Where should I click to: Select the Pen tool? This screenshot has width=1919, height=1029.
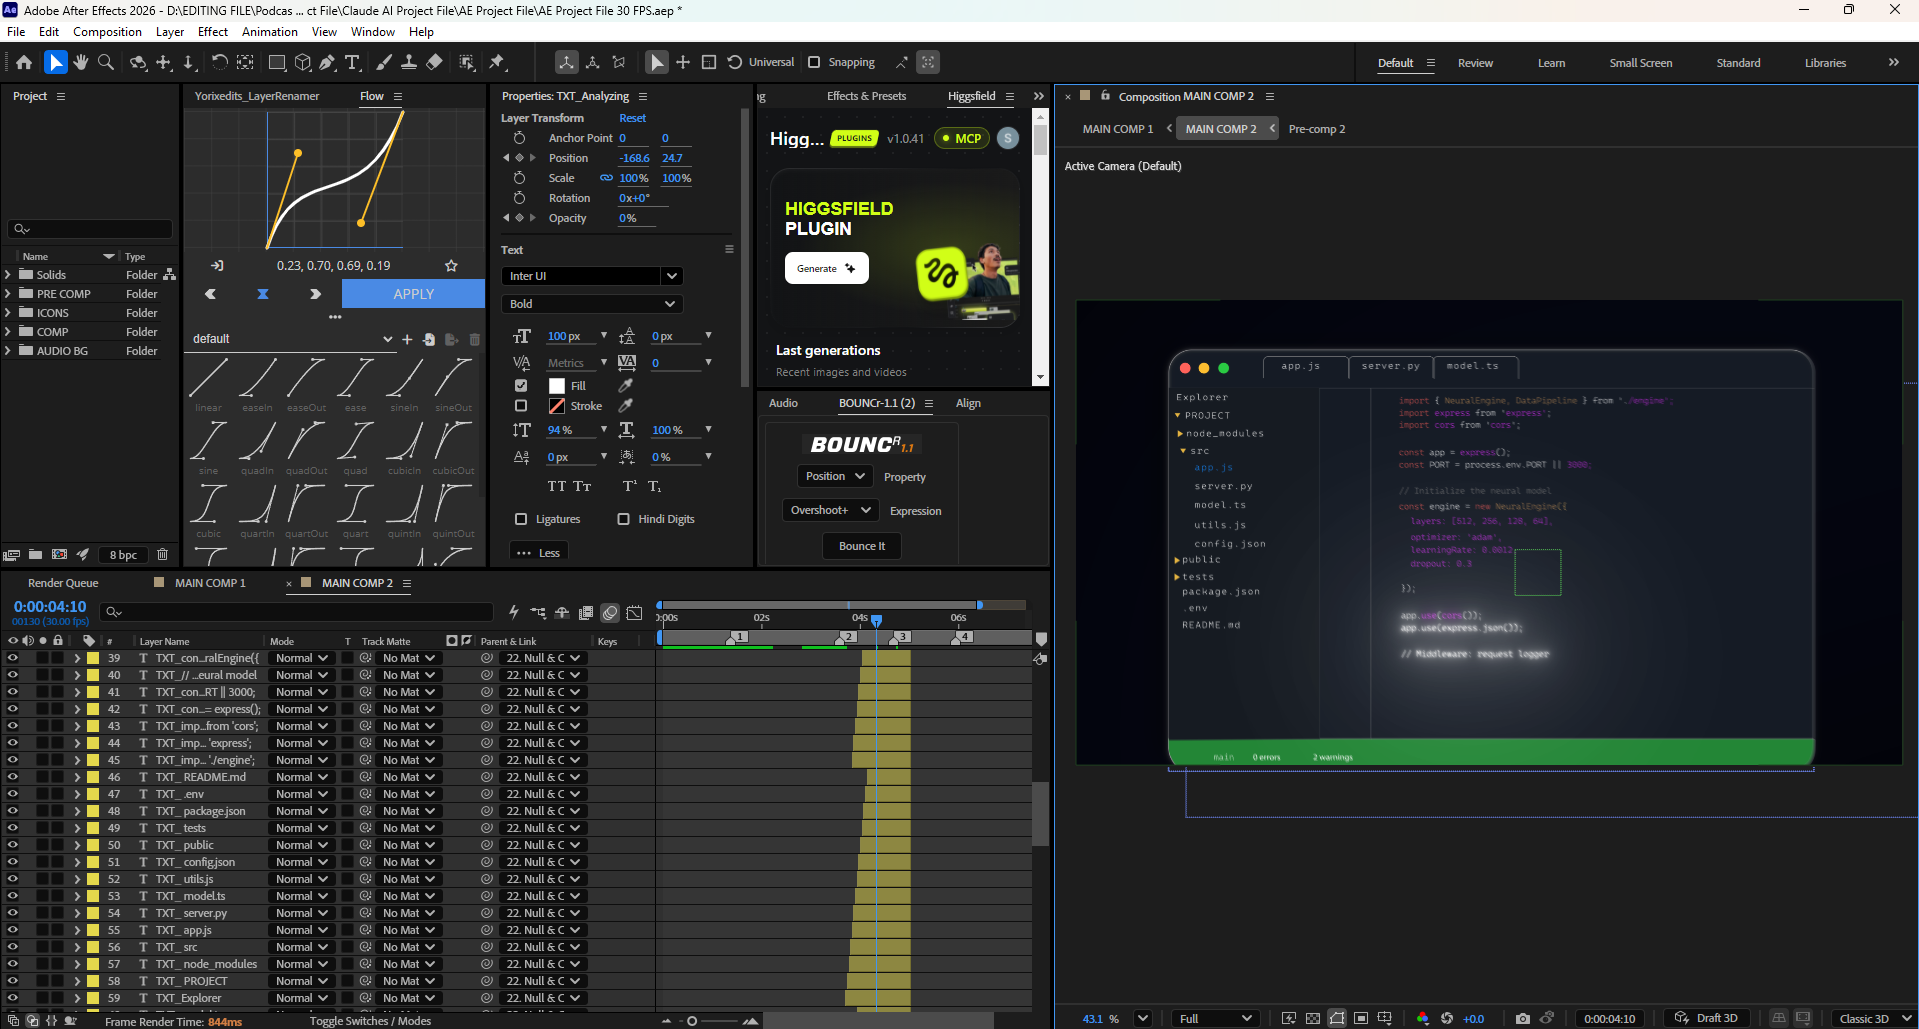tap(327, 62)
